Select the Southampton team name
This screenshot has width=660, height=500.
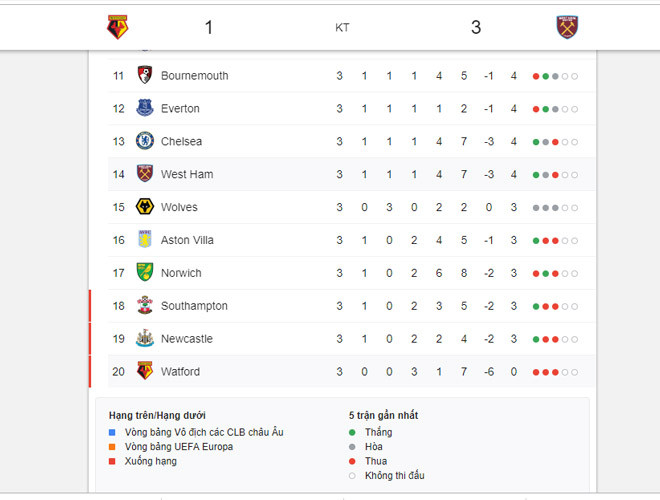click(x=194, y=306)
